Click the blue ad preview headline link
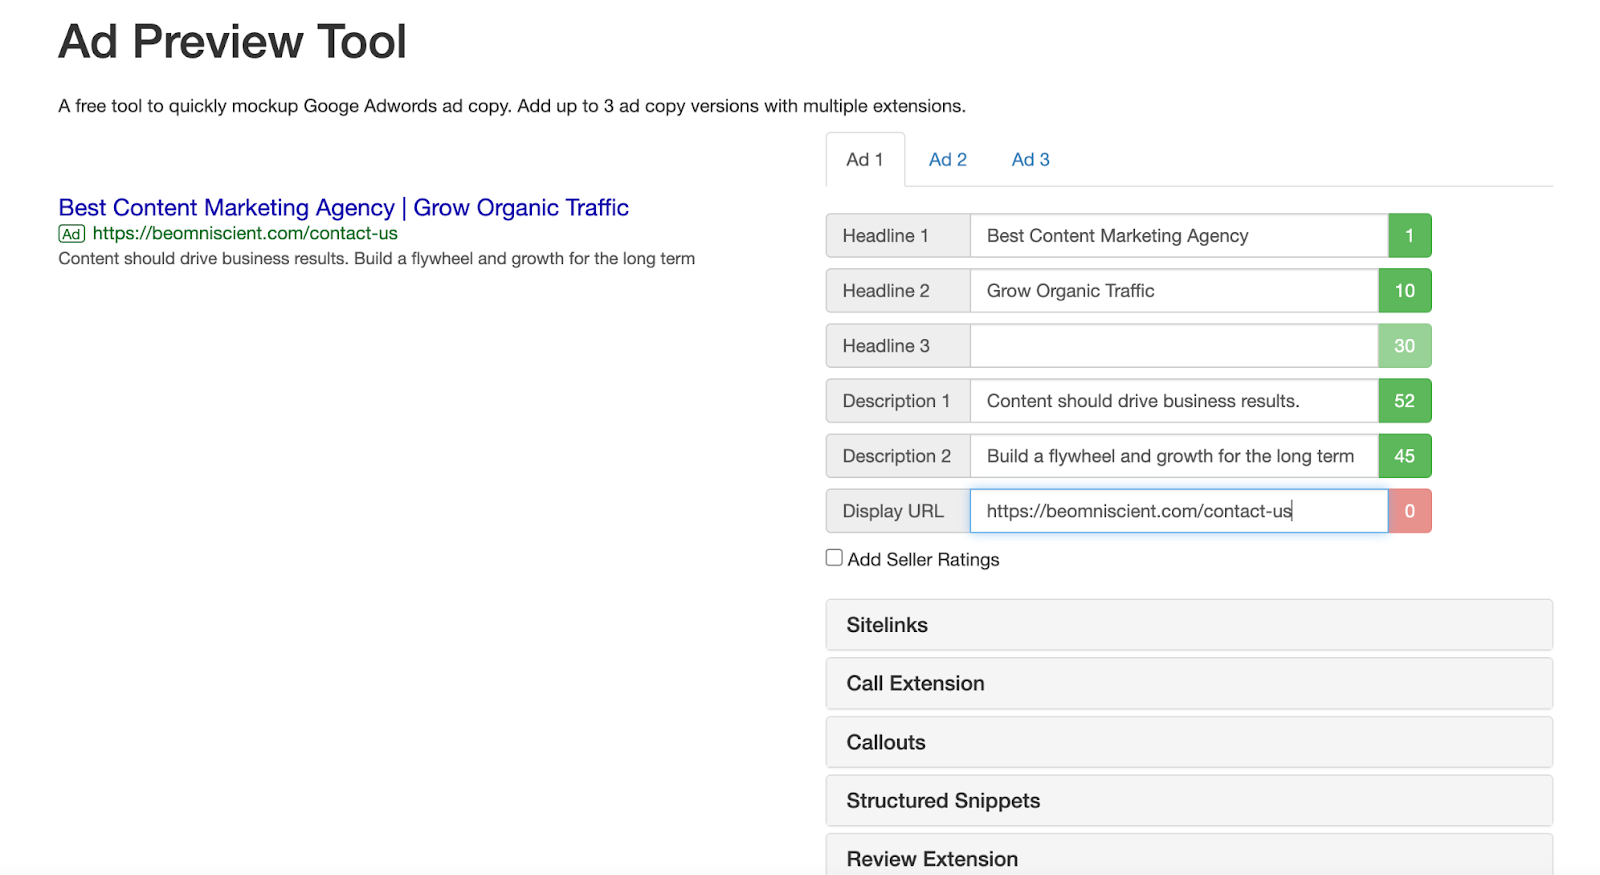The image size is (1600, 875). (343, 208)
